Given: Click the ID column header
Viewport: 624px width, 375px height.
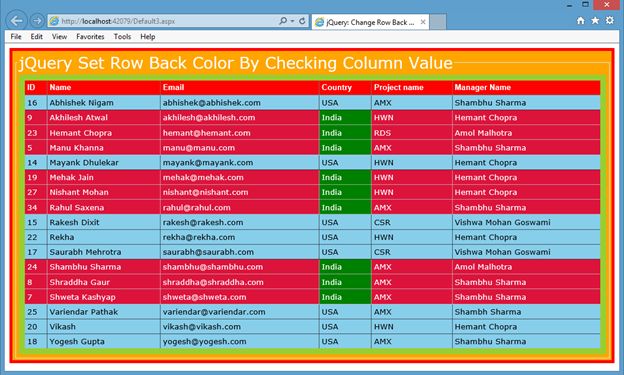Looking at the screenshot, I should 36,88.
